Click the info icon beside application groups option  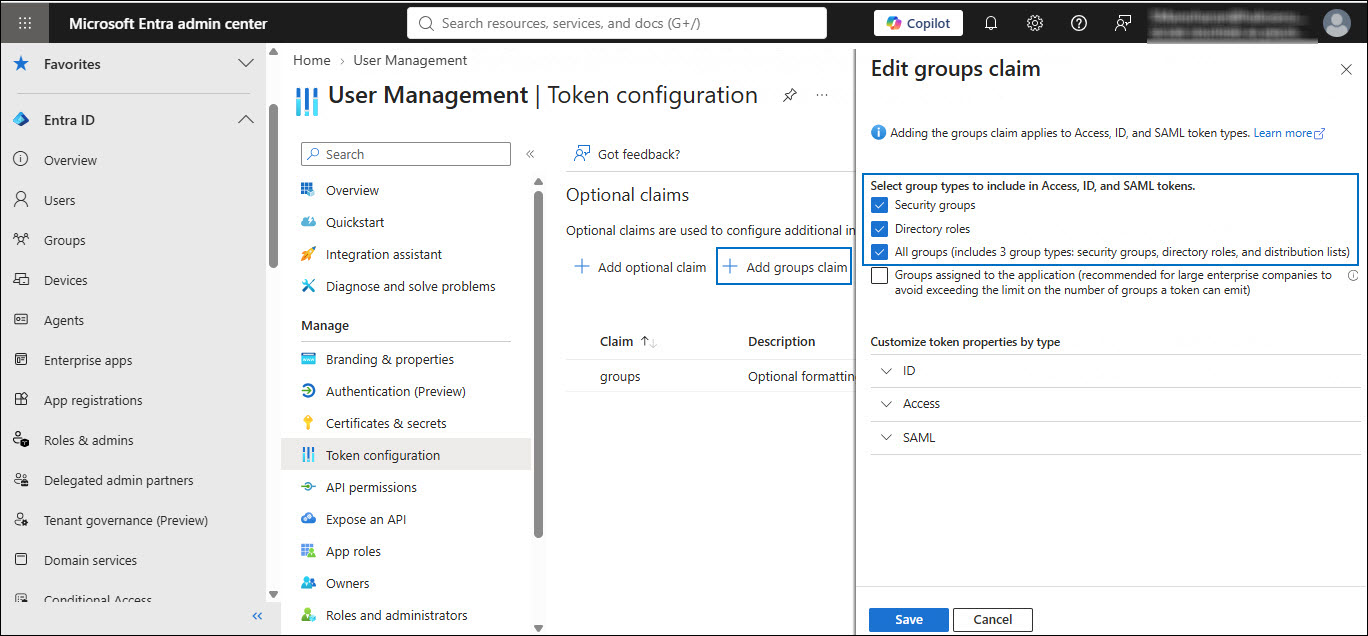[1352, 275]
